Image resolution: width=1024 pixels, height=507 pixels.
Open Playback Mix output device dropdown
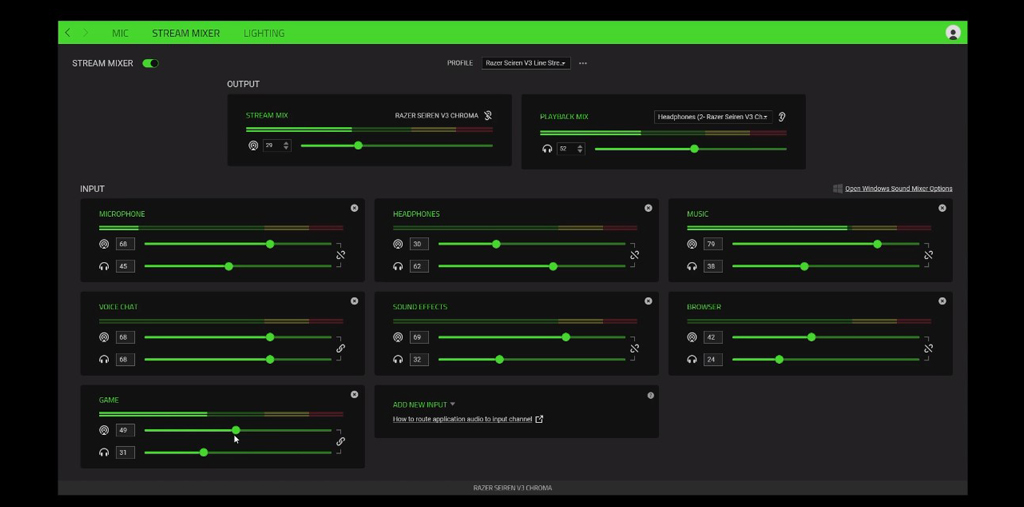(x=713, y=117)
